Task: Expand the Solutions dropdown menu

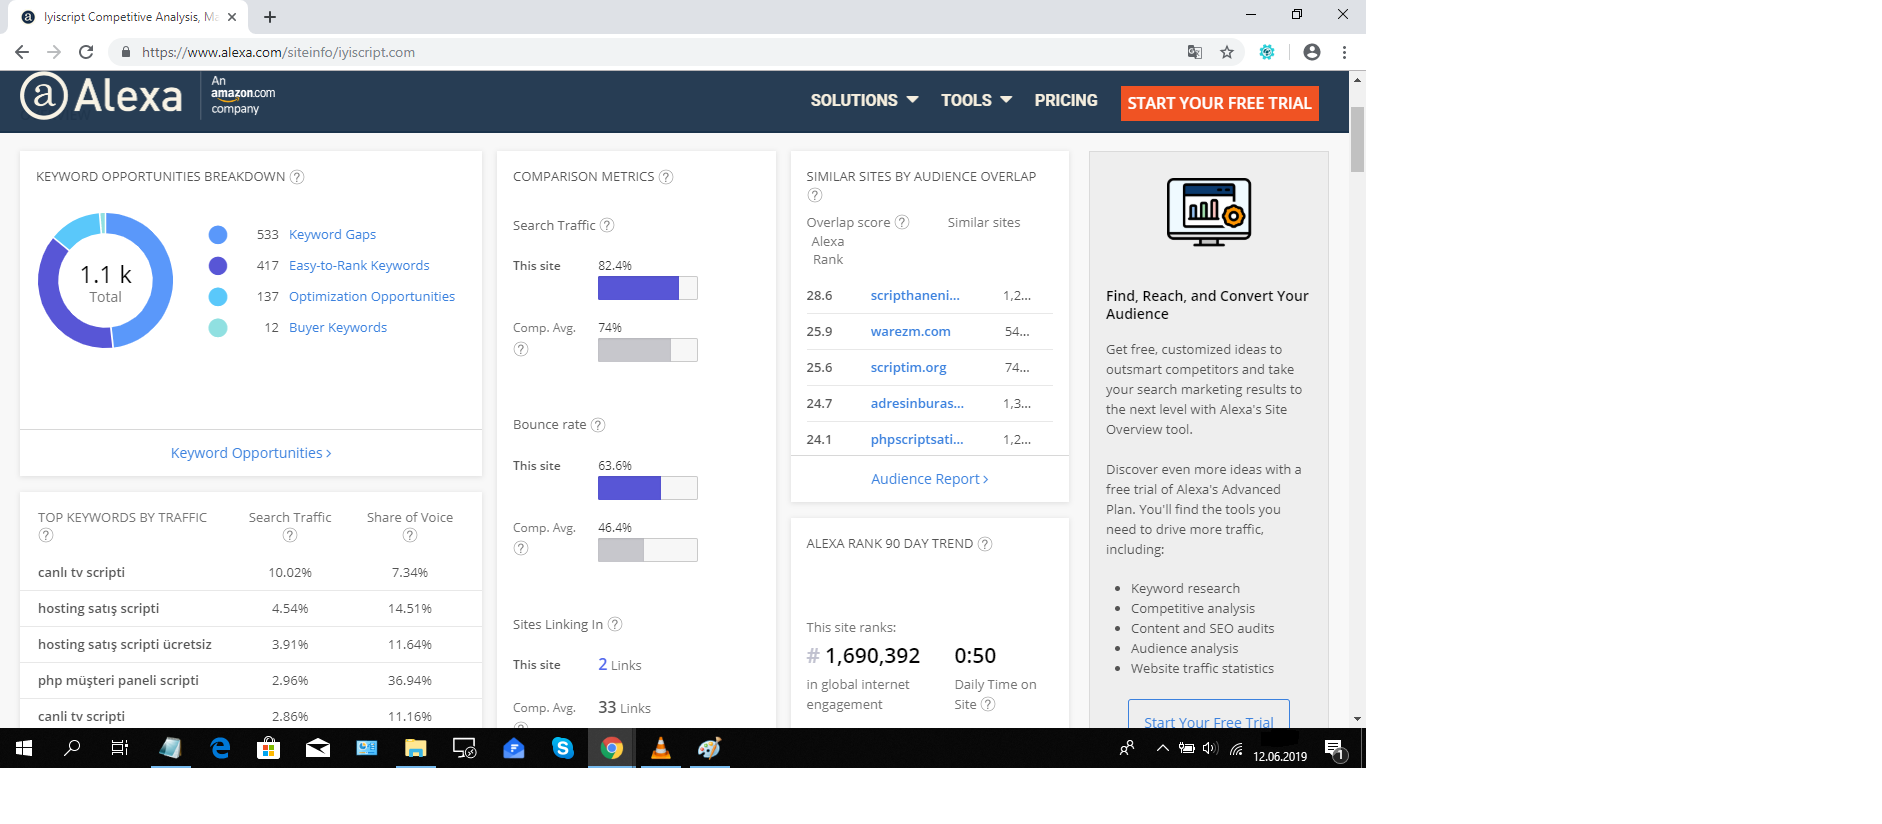Action: [x=864, y=100]
